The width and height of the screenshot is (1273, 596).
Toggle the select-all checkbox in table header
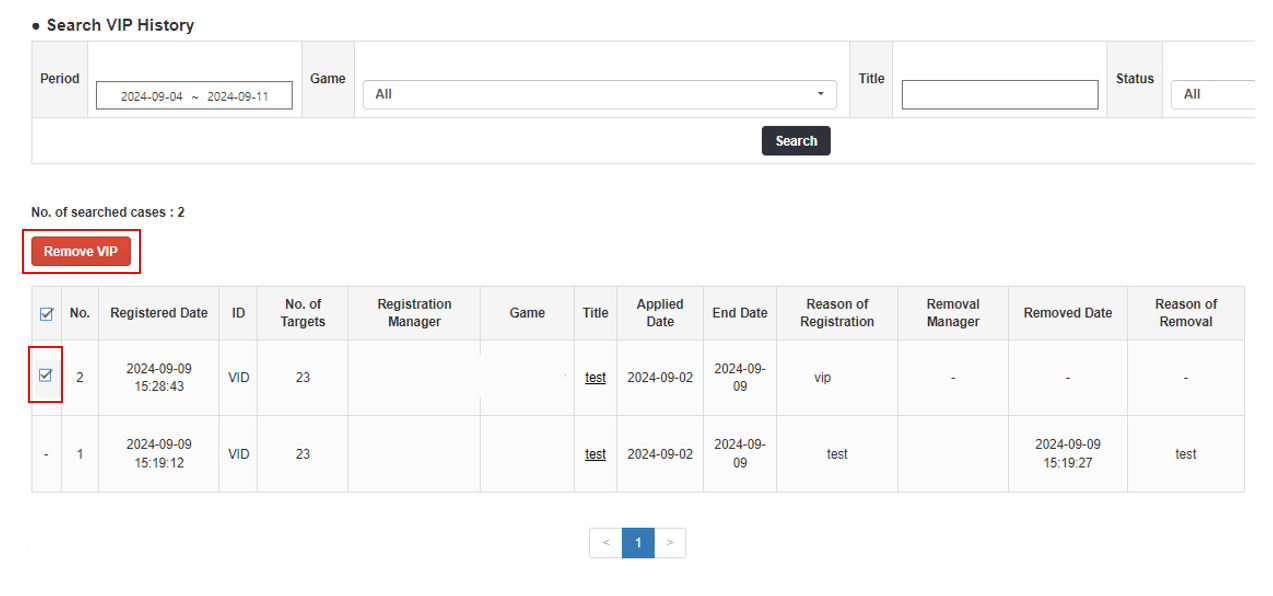46,314
